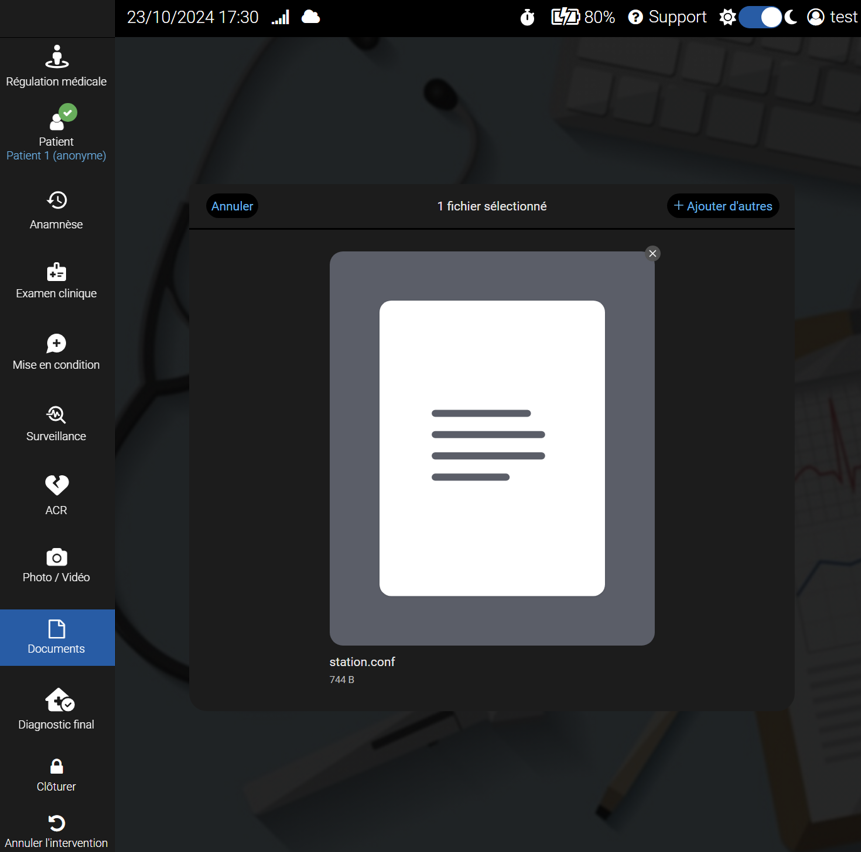Image resolution: width=861 pixels, height=852 pixels.
Task: Go to Examen clinique
Action: click(x=57, y=281)
